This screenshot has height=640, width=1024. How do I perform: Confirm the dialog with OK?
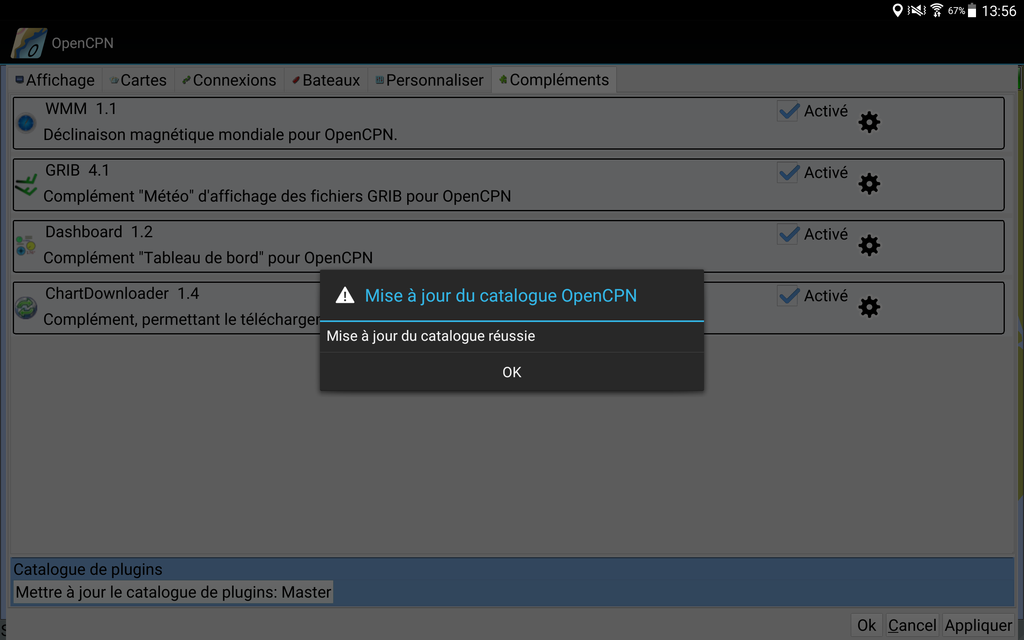tap(512, 372)
